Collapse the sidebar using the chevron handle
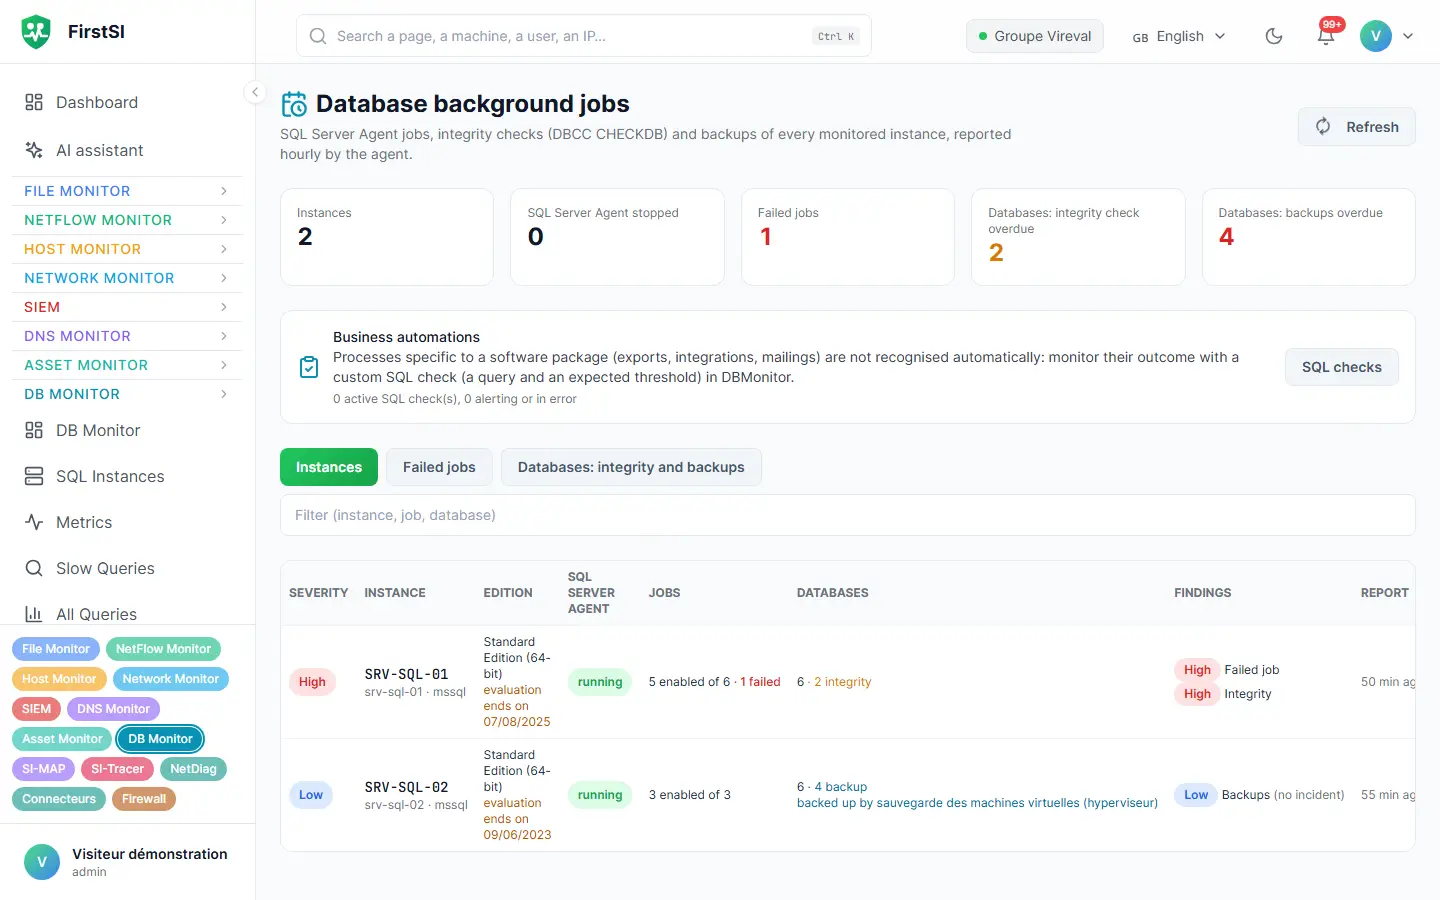Image resolution: width=1440 pixels, height=900 pixels. tap(255, 92)
